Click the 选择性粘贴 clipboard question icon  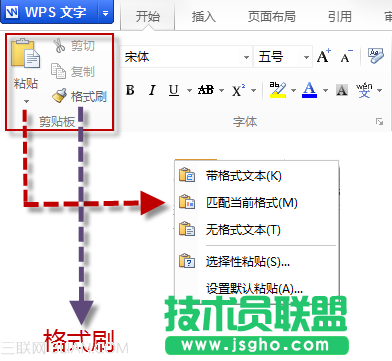pyautogui.click(x=187, y=261)
